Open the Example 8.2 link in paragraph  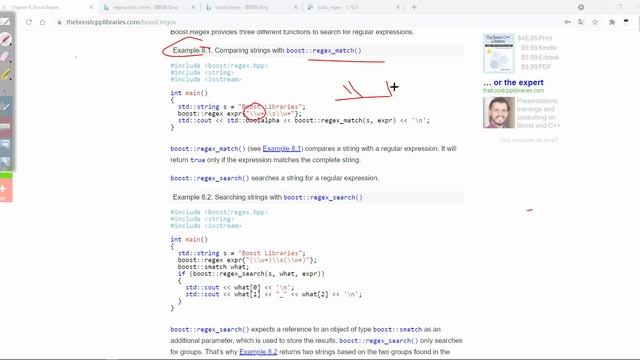pyautogui.click(x=258, y=351)
